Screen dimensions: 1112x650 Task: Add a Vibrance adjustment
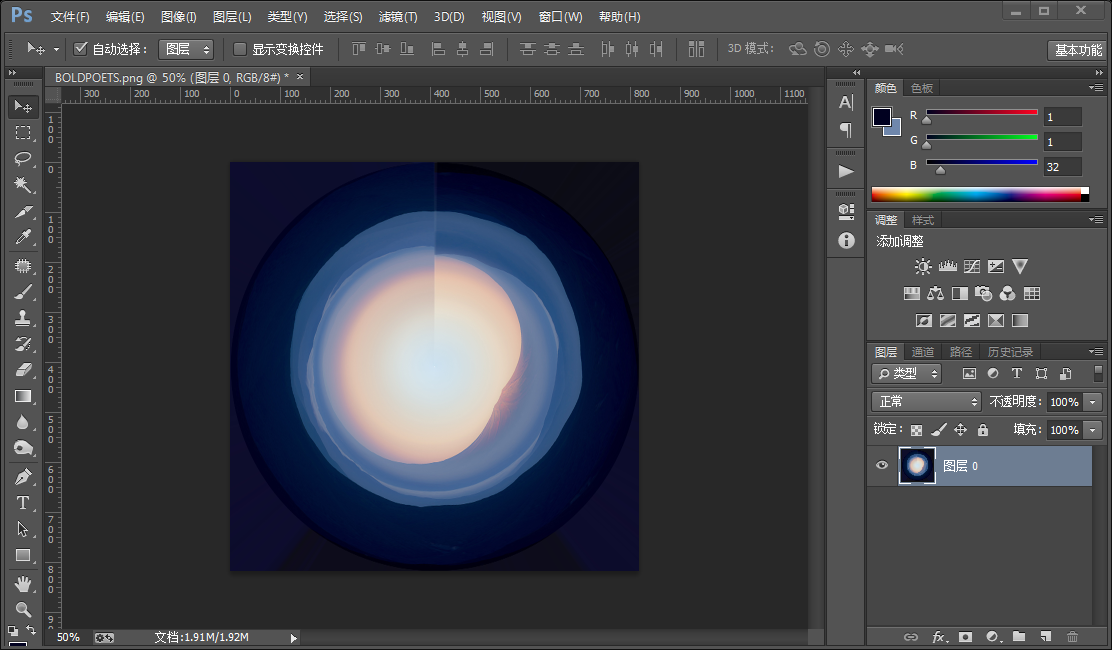click(x=1020, y=267)
